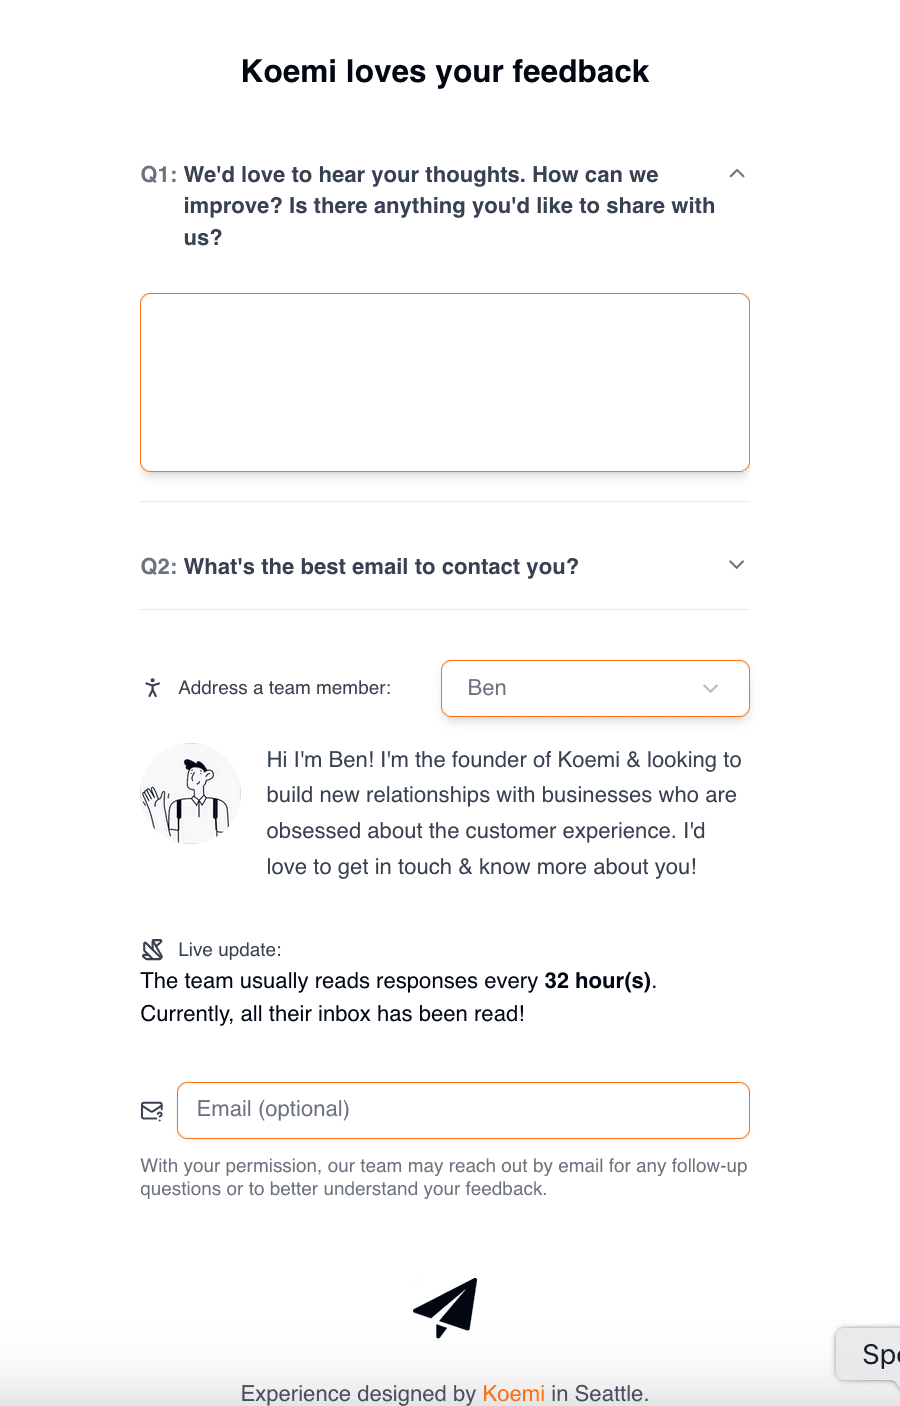Expand the Q2 email question
Image resolution: width=900 pixels, height=1406 pixels.
tap(737, 565)
